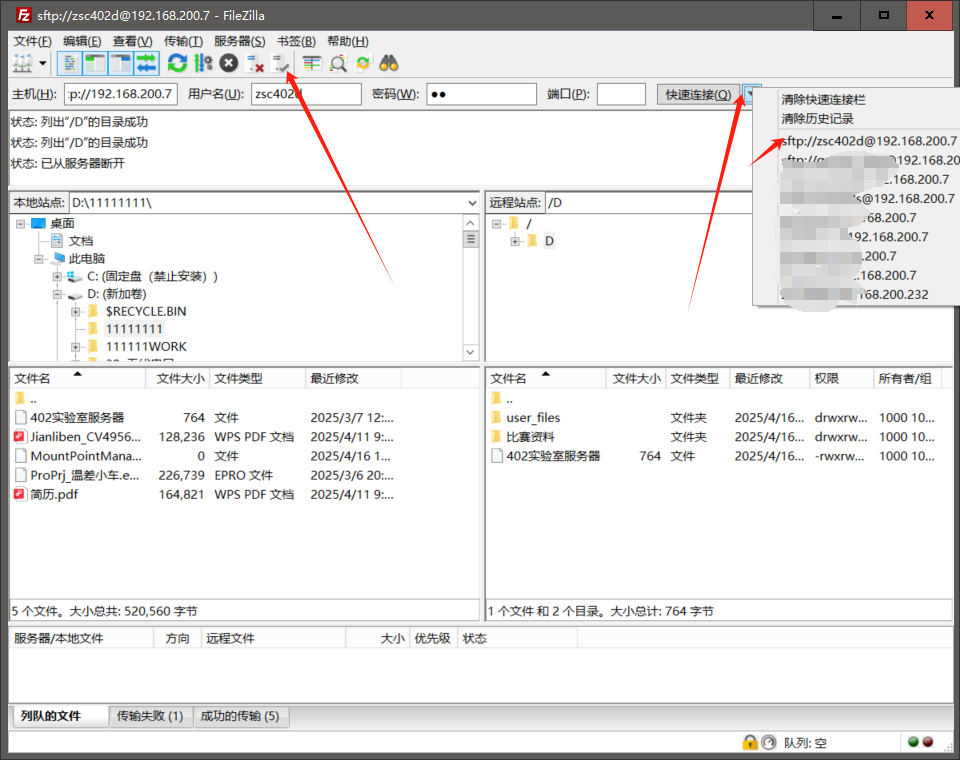Click the 远程站点 path field
The image size is (960, 760).
pyautogui.click(x=649, y=203)
